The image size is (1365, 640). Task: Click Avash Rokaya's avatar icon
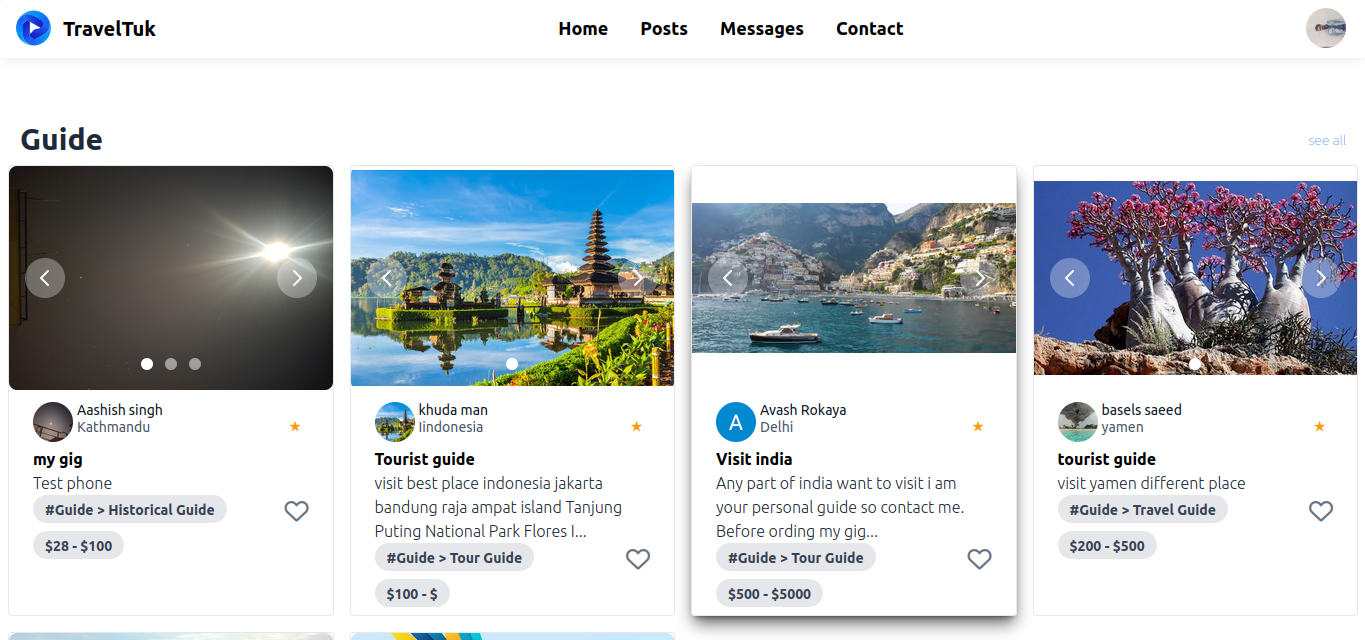[735, 422]
